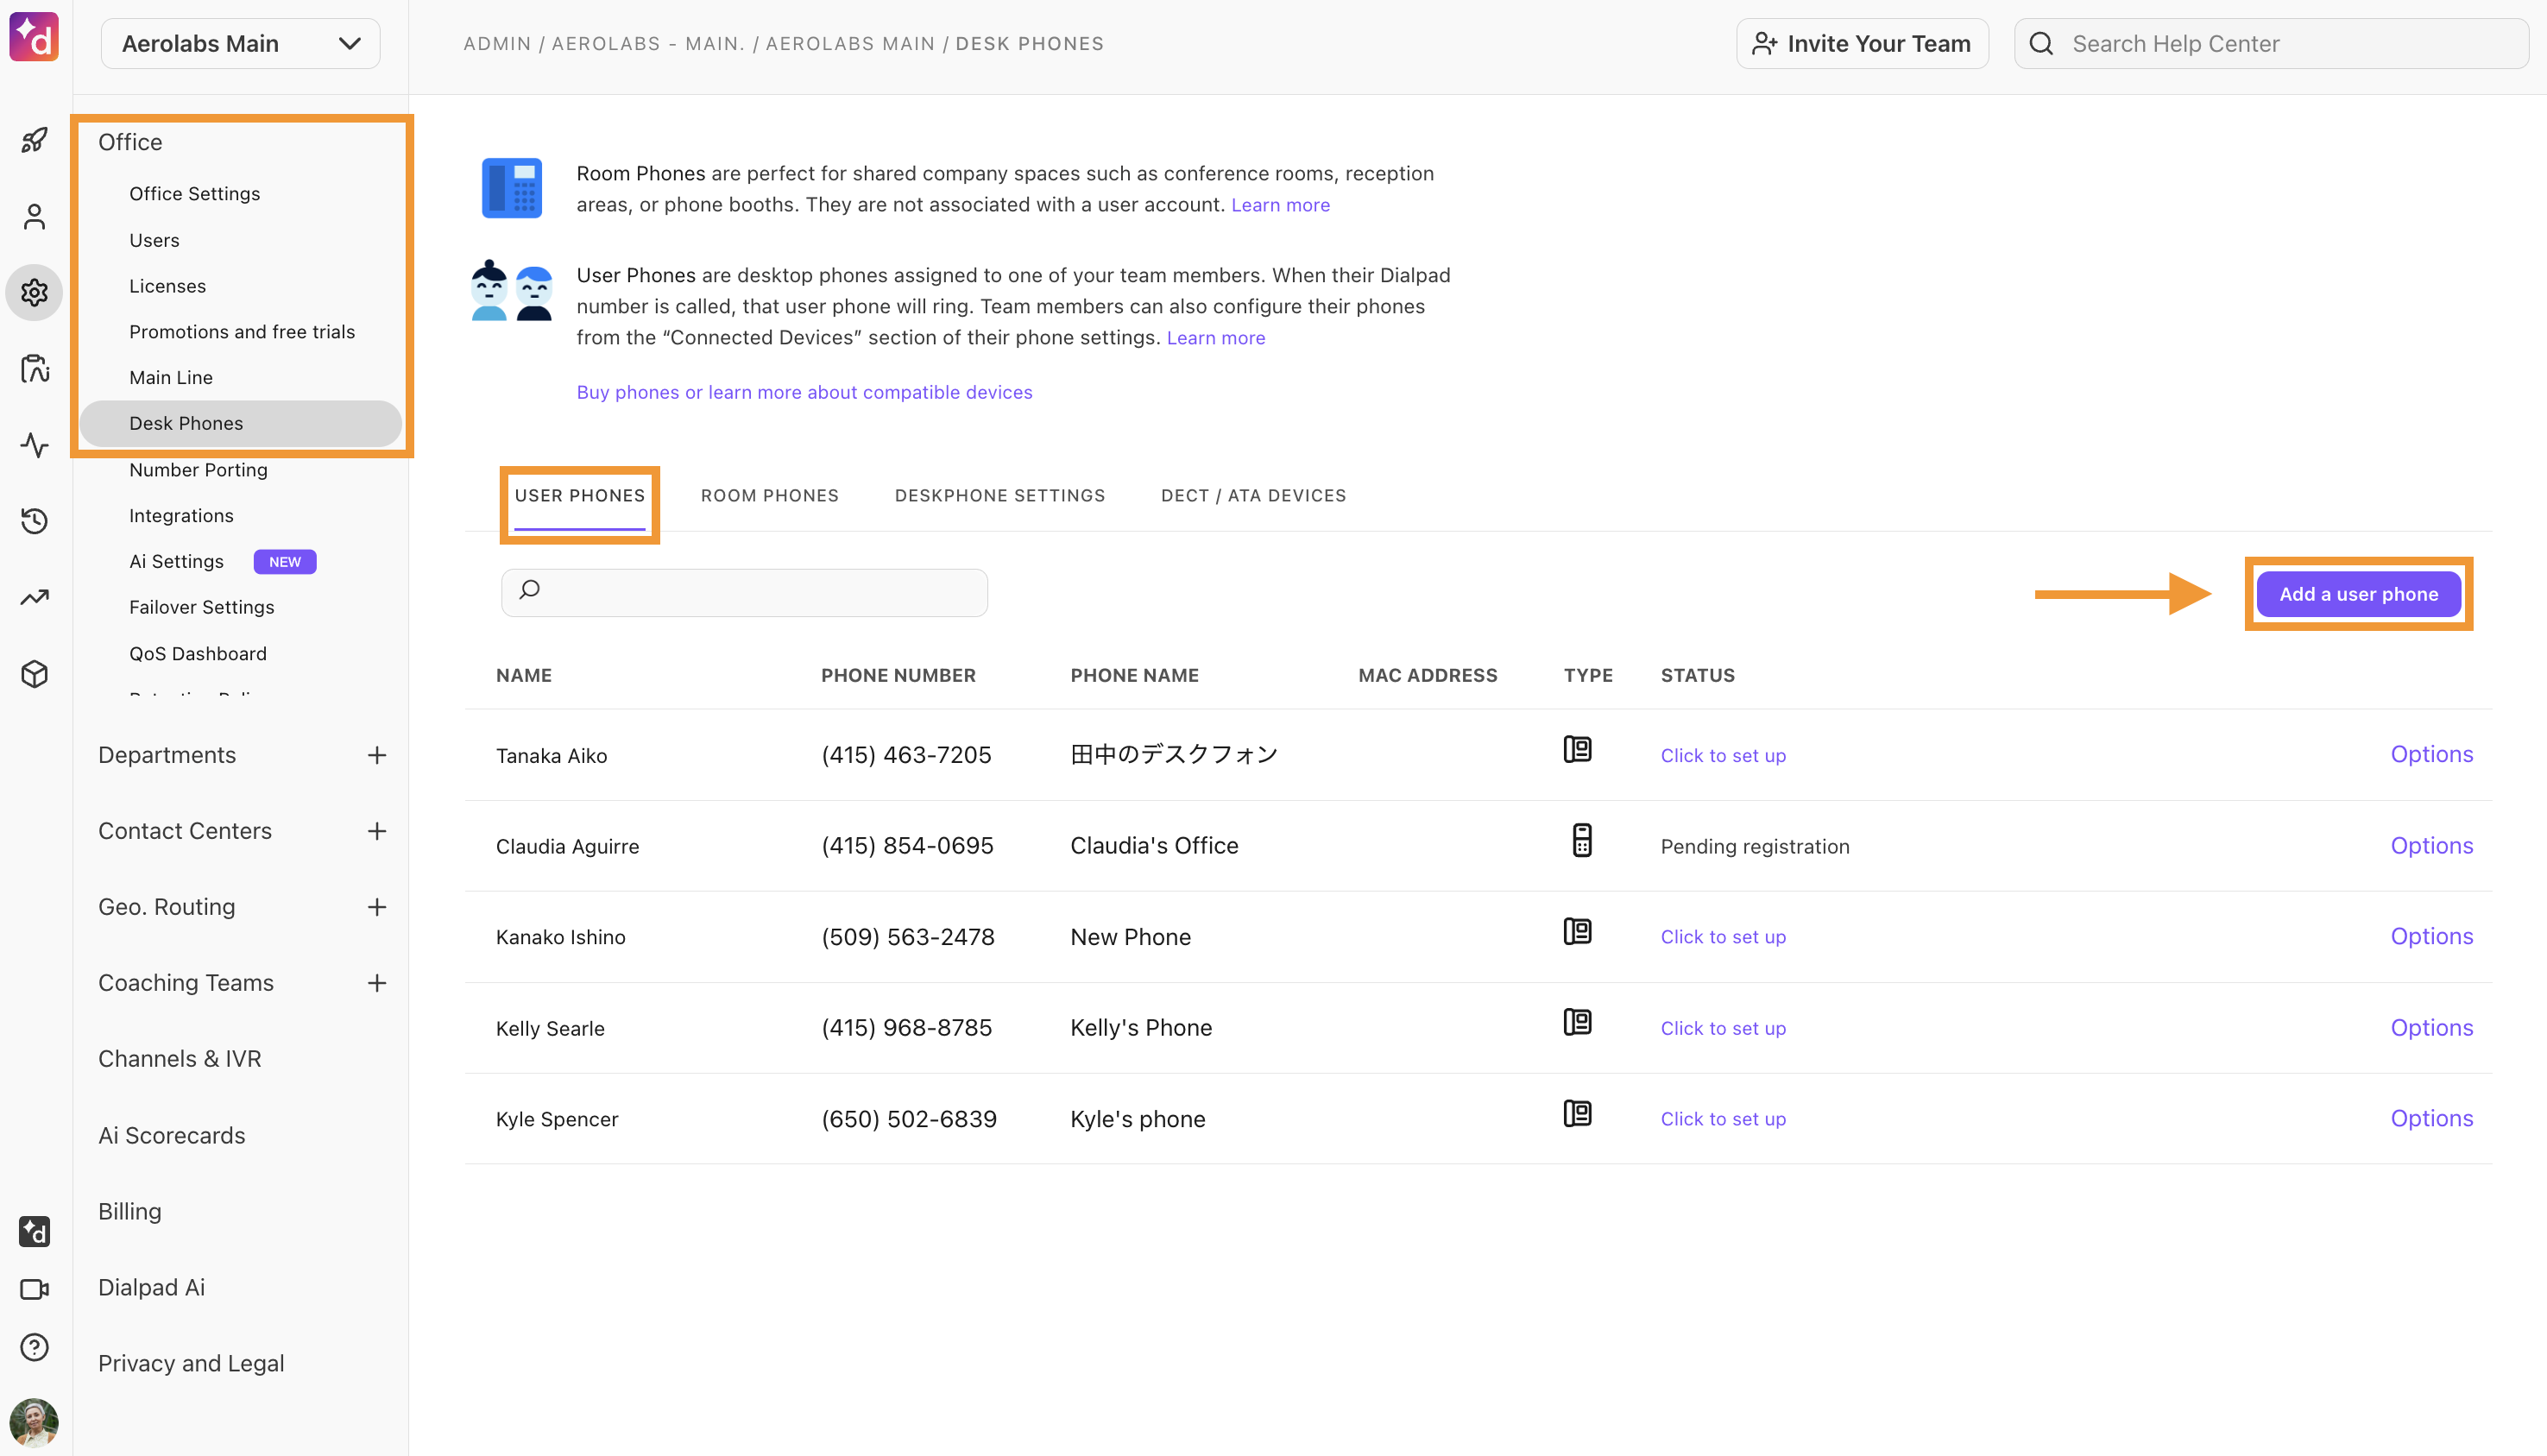Focus the Search Help Center field
Viewport: 2547px width, 1456px height.
pos(2271,44)
